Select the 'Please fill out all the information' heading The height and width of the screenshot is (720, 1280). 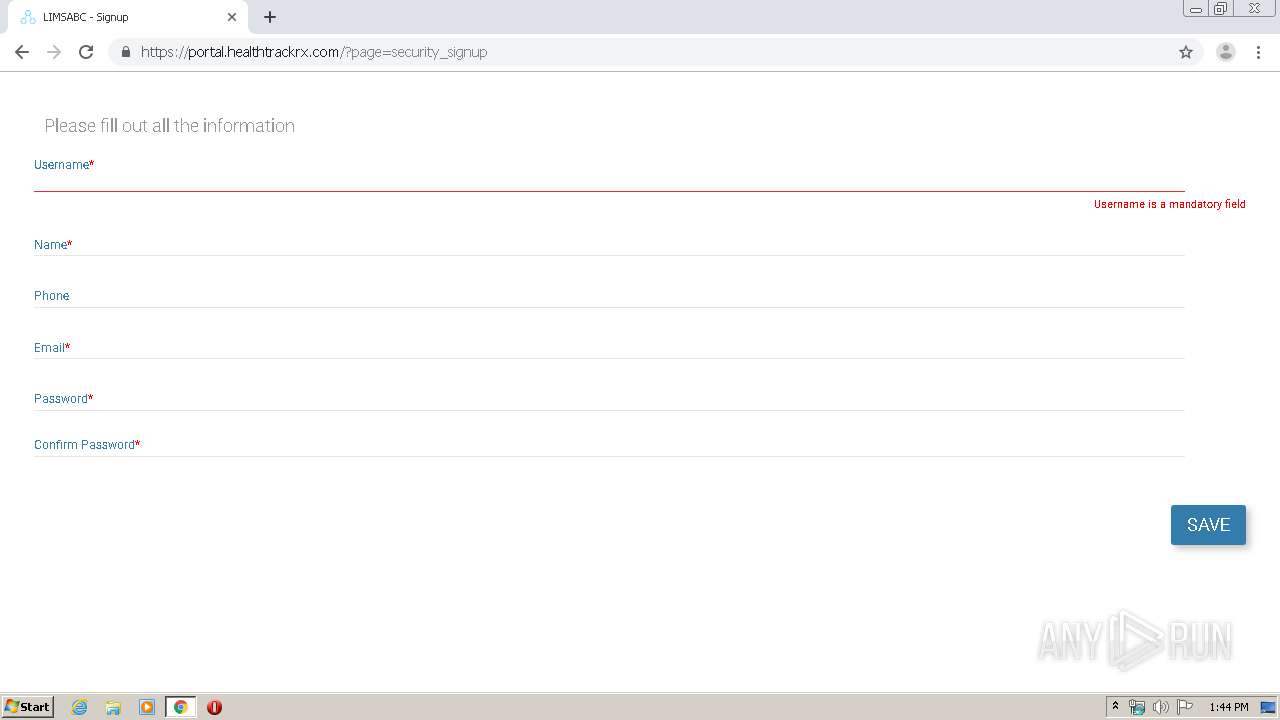coord(170,126)
